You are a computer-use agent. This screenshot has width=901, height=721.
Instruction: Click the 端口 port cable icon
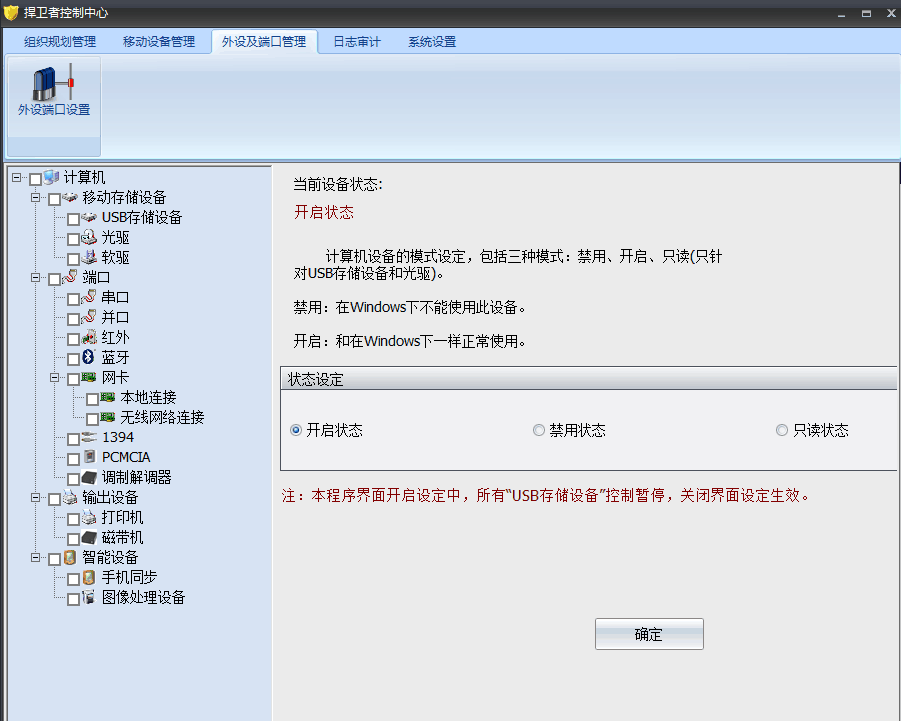(x=70, y=277)
